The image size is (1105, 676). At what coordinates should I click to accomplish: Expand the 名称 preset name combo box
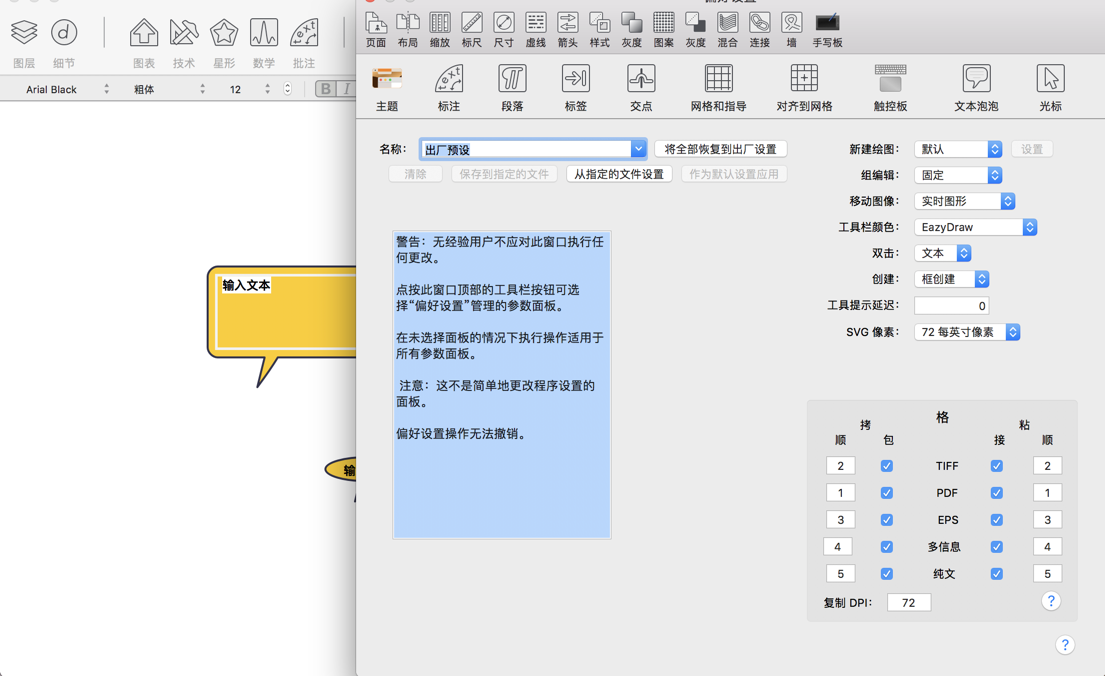tap(638, 149)
